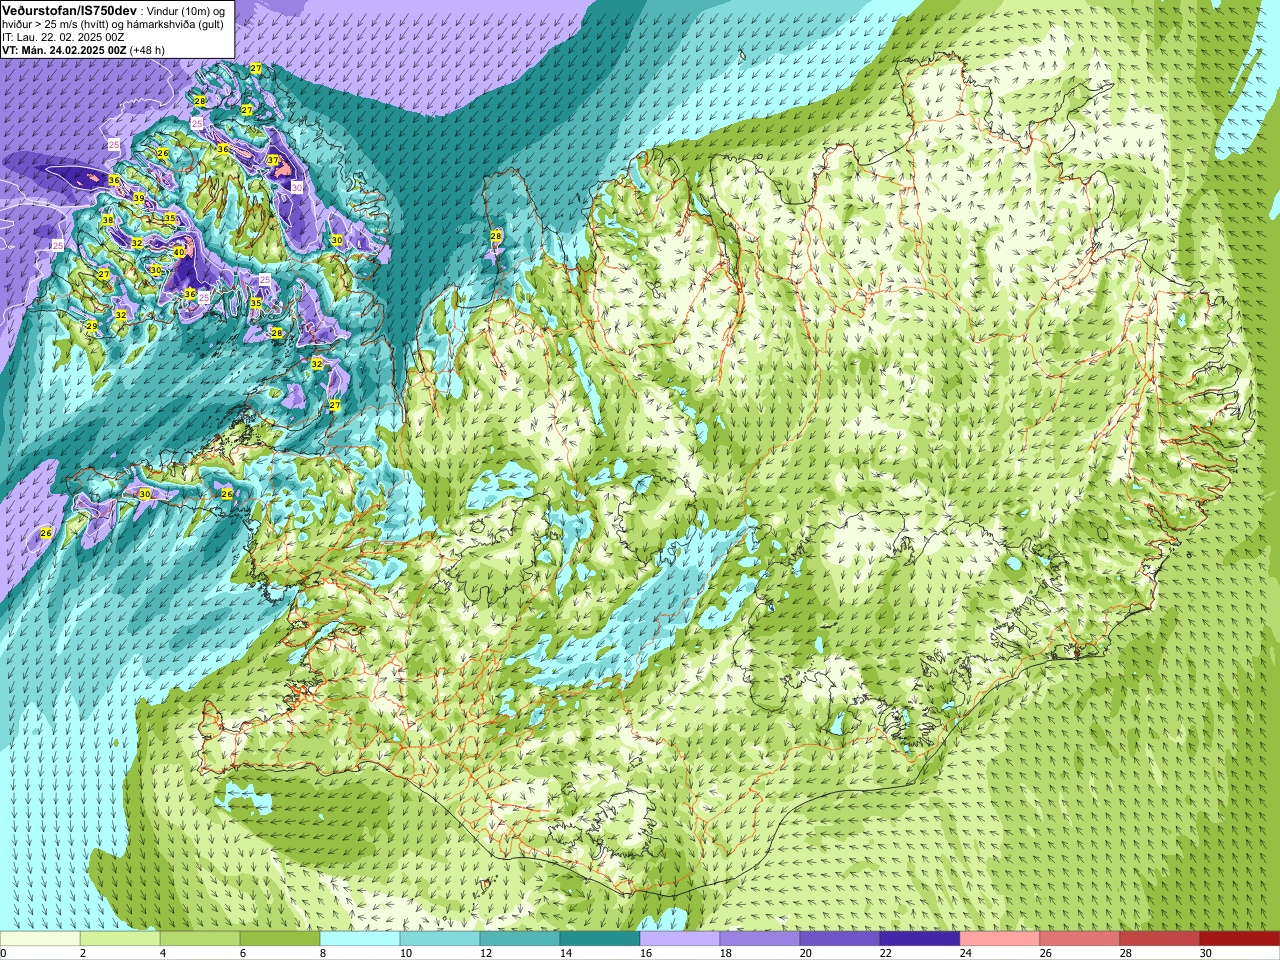Click the yellow 40 gust label
This screenshot has height=960, width=1280.
pyautogui.click(x=179, y=252)
